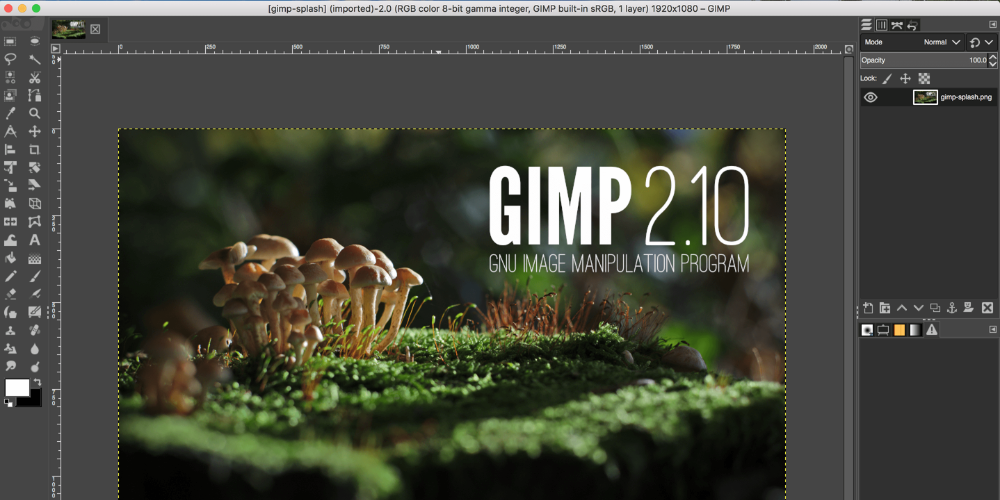Select the Heal bandage tool
The image size is (1000, 500).
tap(34, 330)
